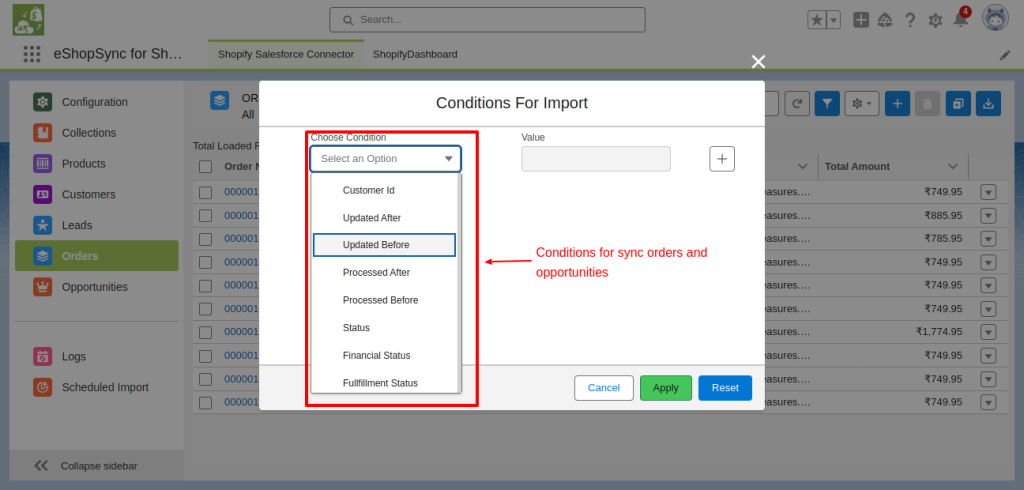Open Opportunities in sidebar
This screenshot has height=490, width=1024.
(x=97, y=287)
